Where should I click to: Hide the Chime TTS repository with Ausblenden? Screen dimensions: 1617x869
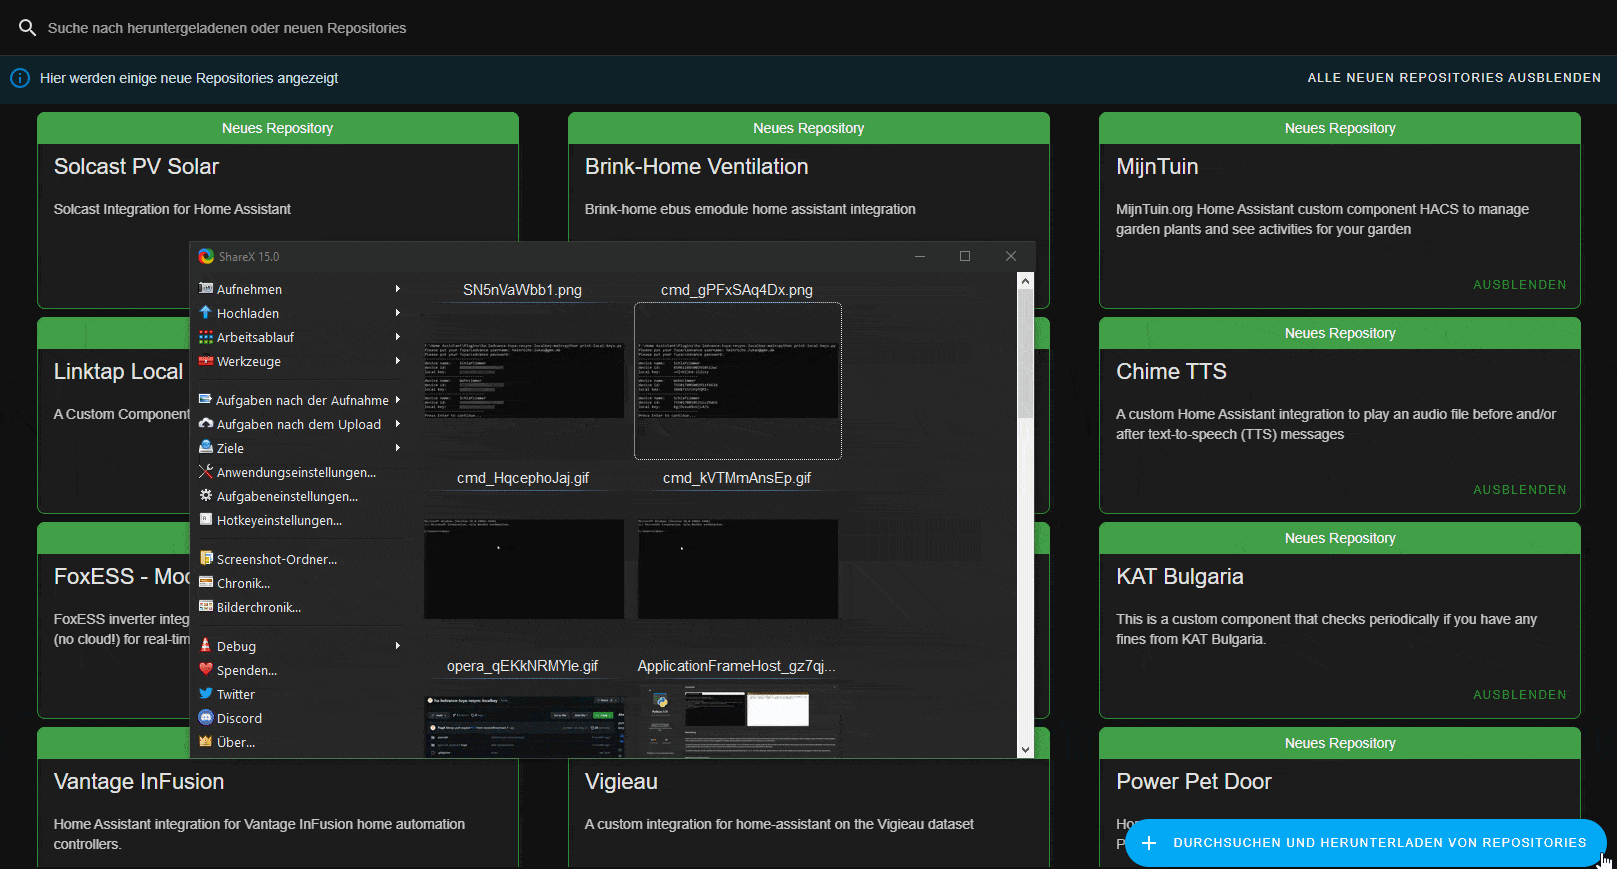point(1519,490)
